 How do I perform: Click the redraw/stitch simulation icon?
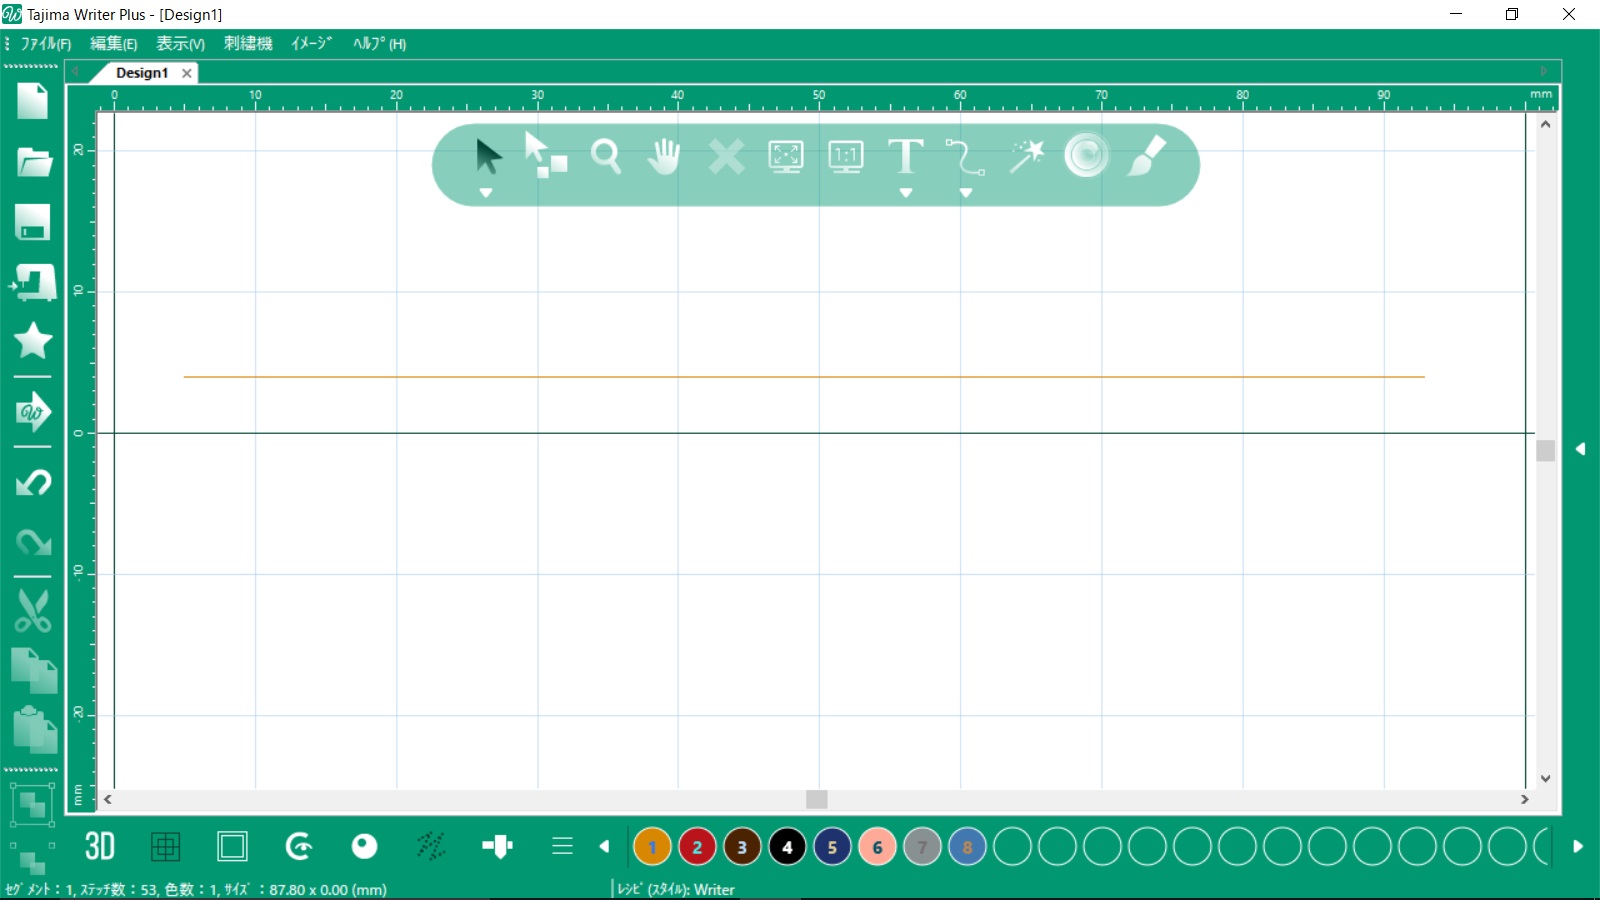299,847
